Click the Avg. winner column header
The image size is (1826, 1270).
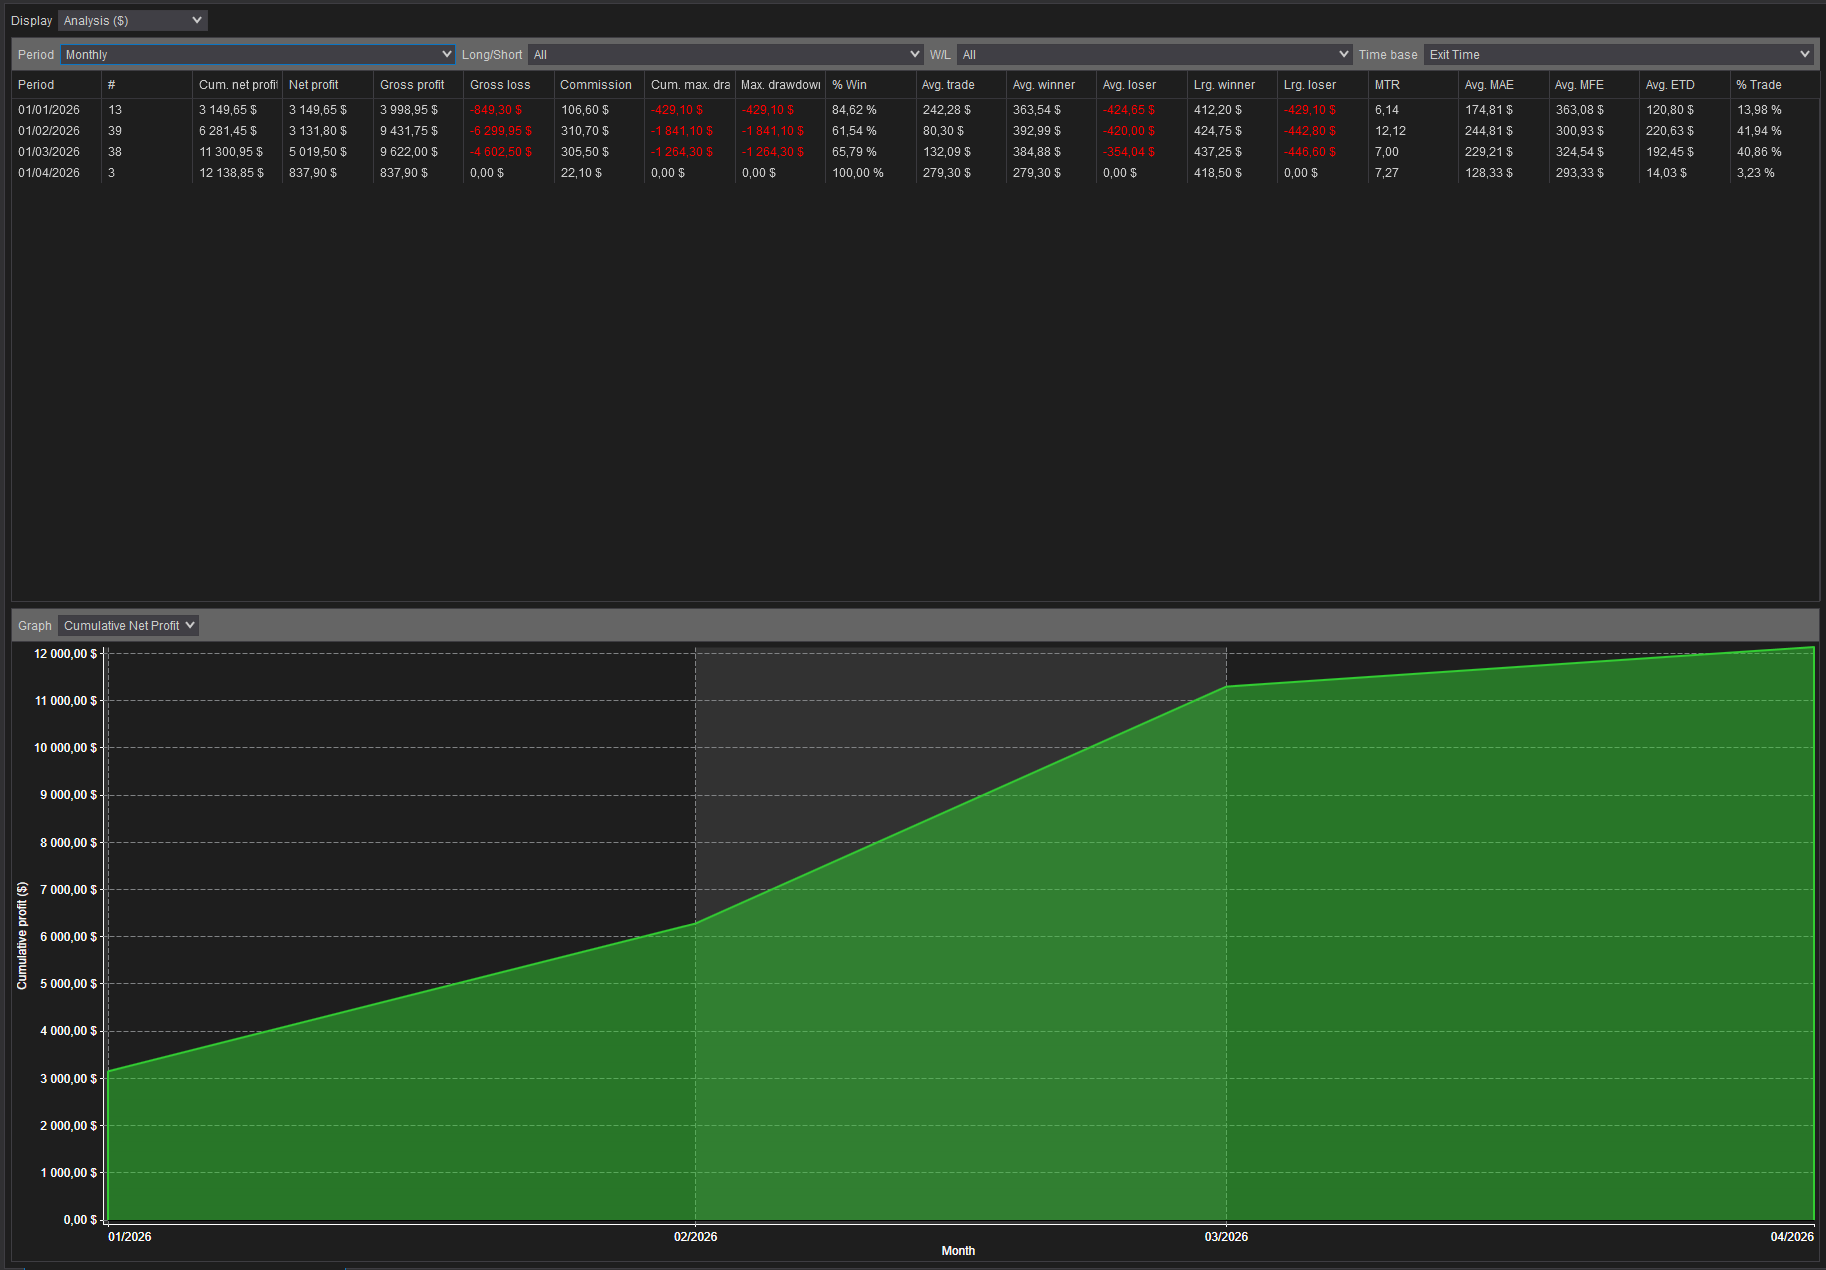point(1043,85)
